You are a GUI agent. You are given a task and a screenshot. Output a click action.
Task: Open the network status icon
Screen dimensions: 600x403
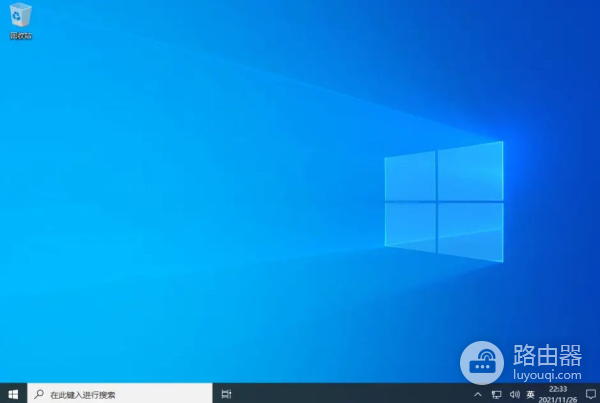496,394
